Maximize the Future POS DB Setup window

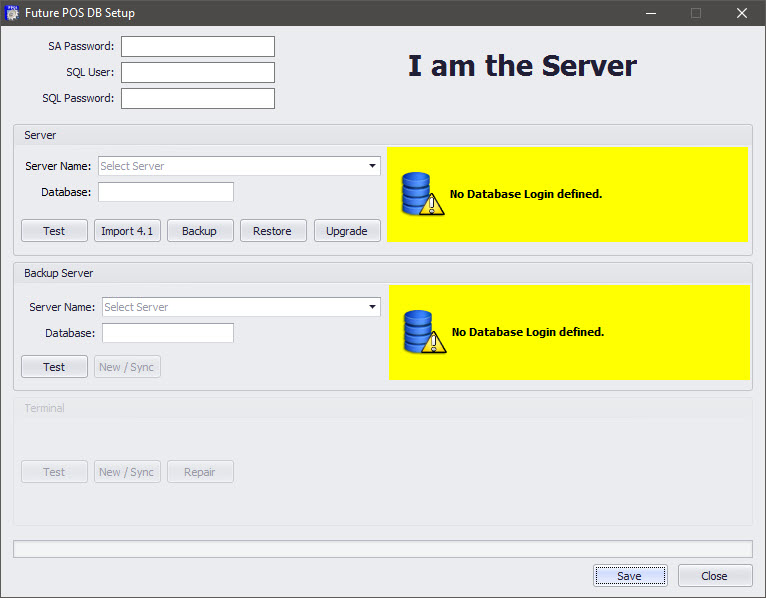tap(696, 13)
